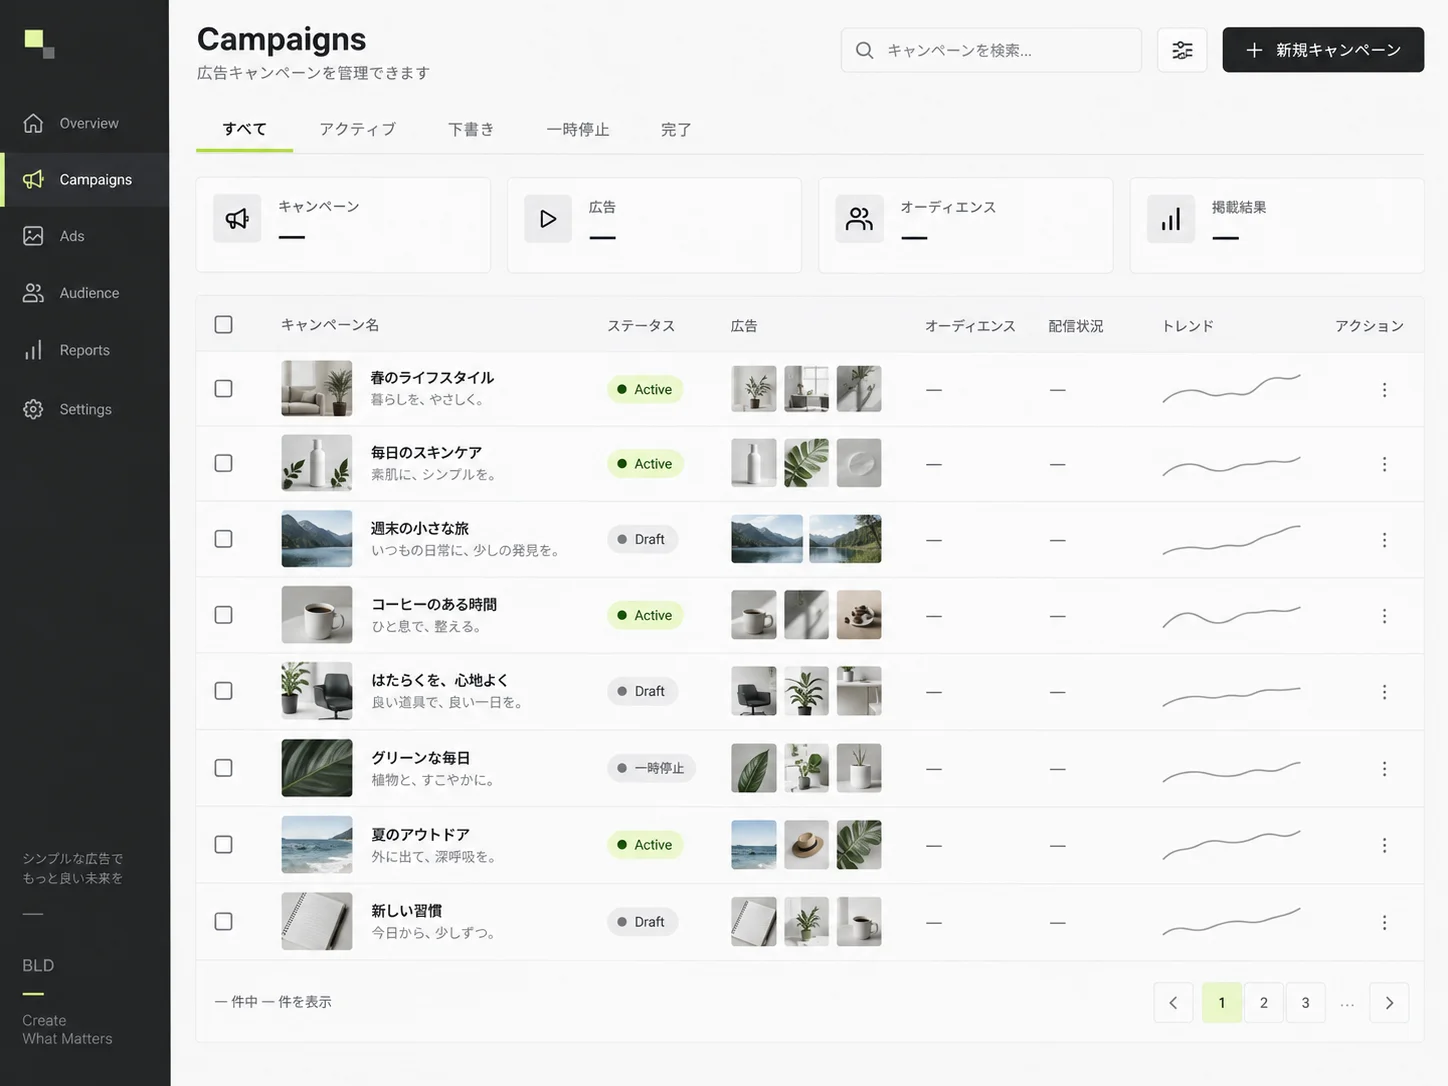
Task: Click the app logo in sidebar
Action: [x=39, y=44]
